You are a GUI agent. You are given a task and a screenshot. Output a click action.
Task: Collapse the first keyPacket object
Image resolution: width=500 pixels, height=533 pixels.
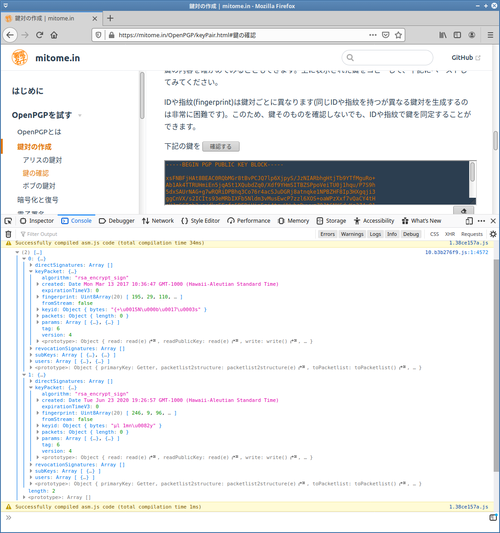[x=31, y=271]
